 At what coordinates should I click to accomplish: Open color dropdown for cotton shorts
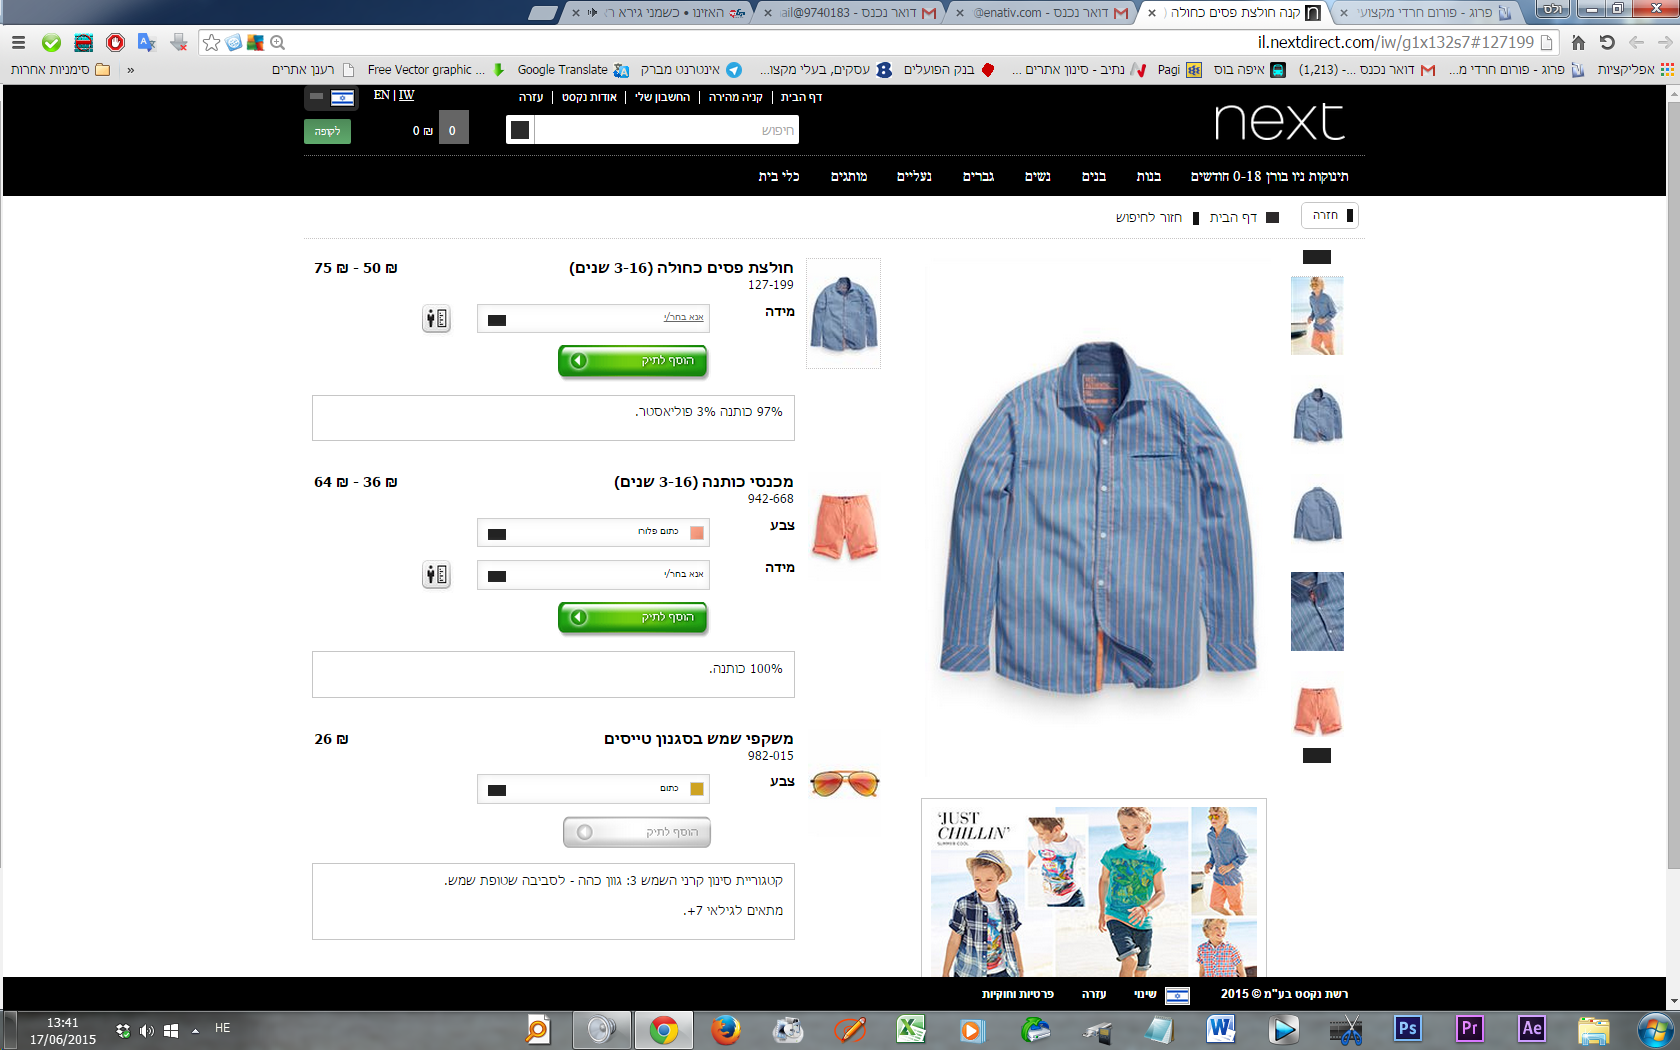[593, 533]
